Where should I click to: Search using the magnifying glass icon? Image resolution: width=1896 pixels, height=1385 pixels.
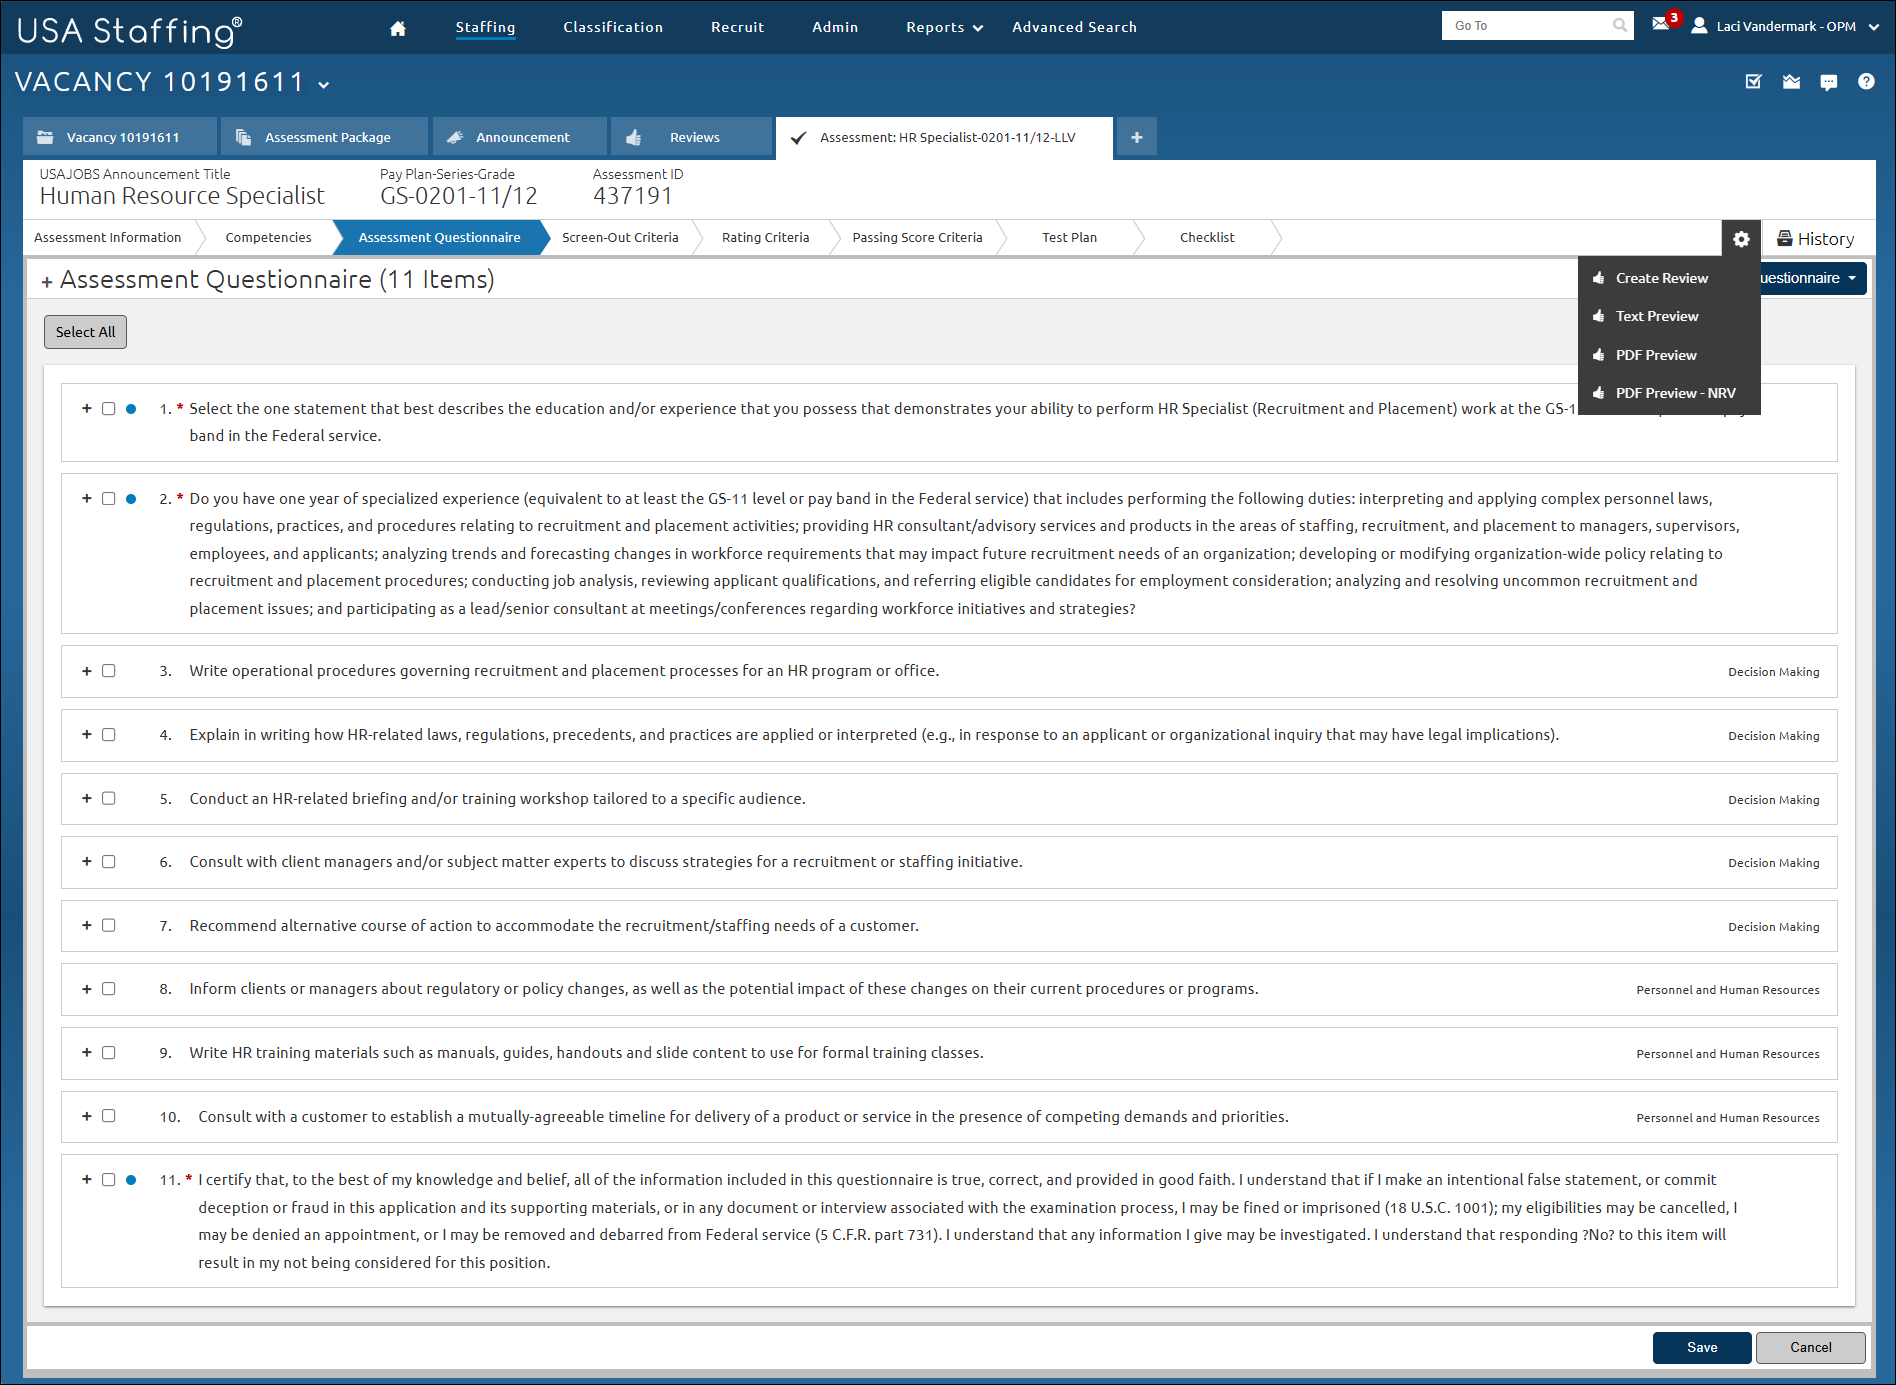[1618, 25]
